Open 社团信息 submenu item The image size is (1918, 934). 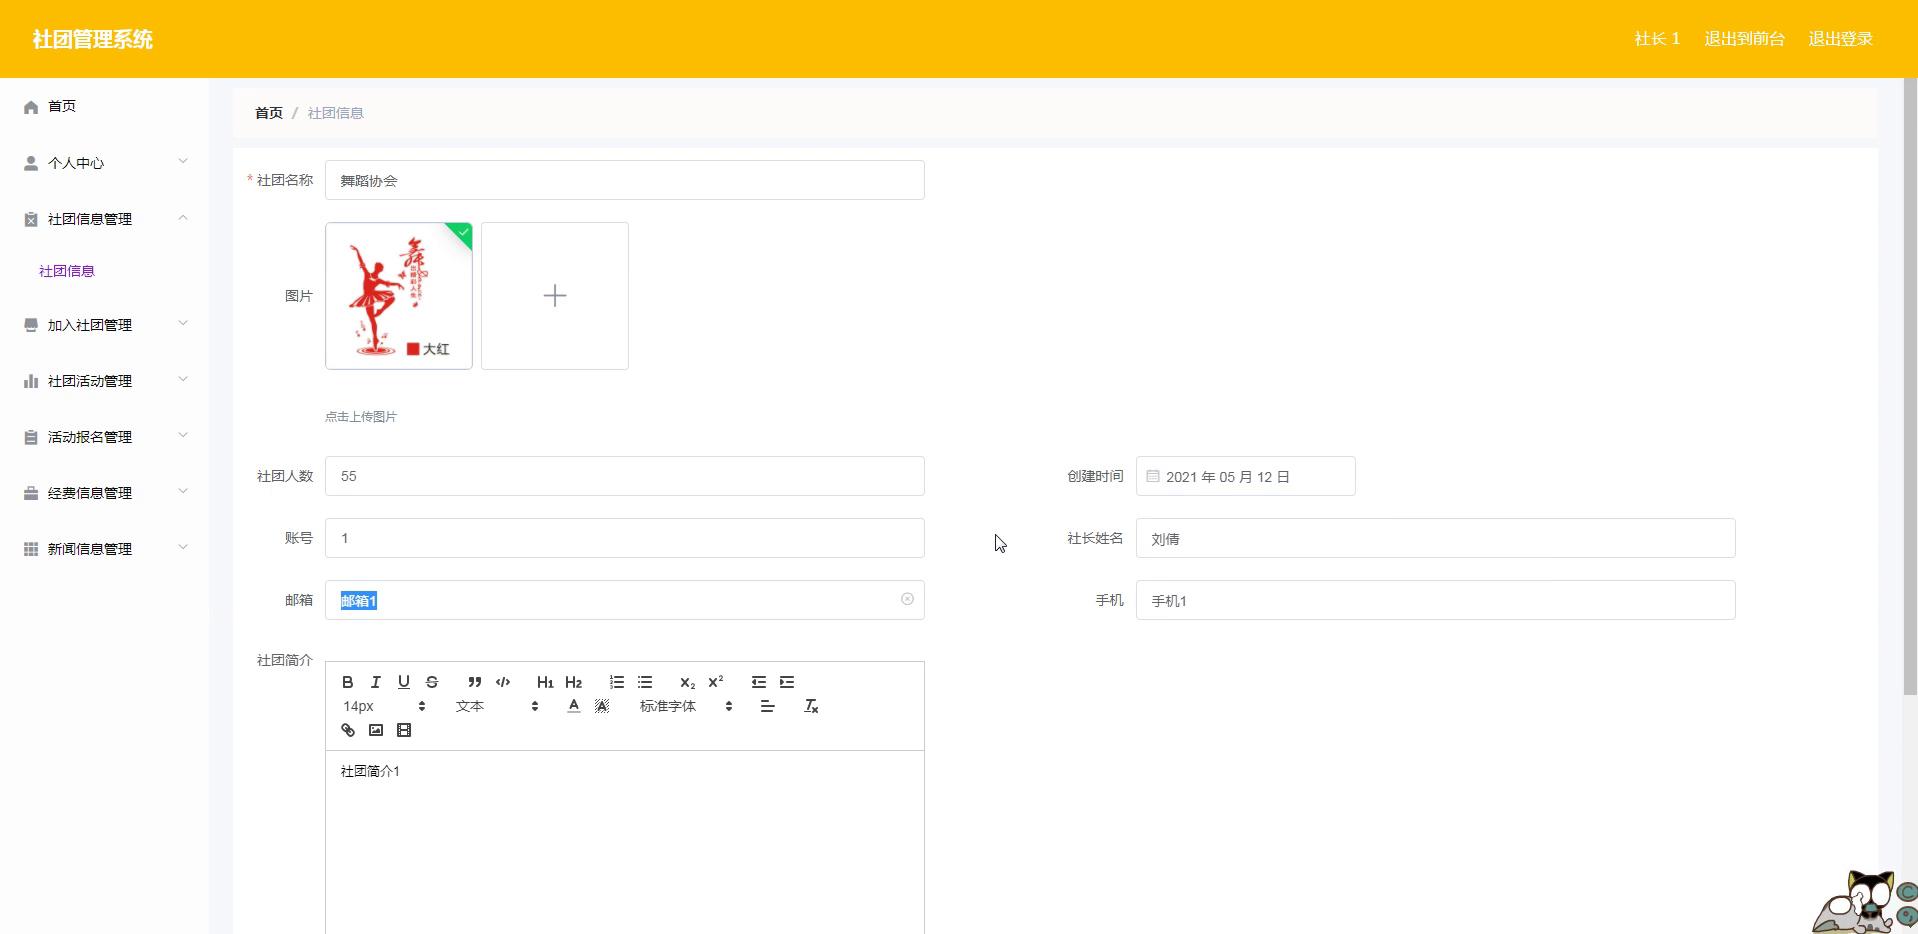67,271
